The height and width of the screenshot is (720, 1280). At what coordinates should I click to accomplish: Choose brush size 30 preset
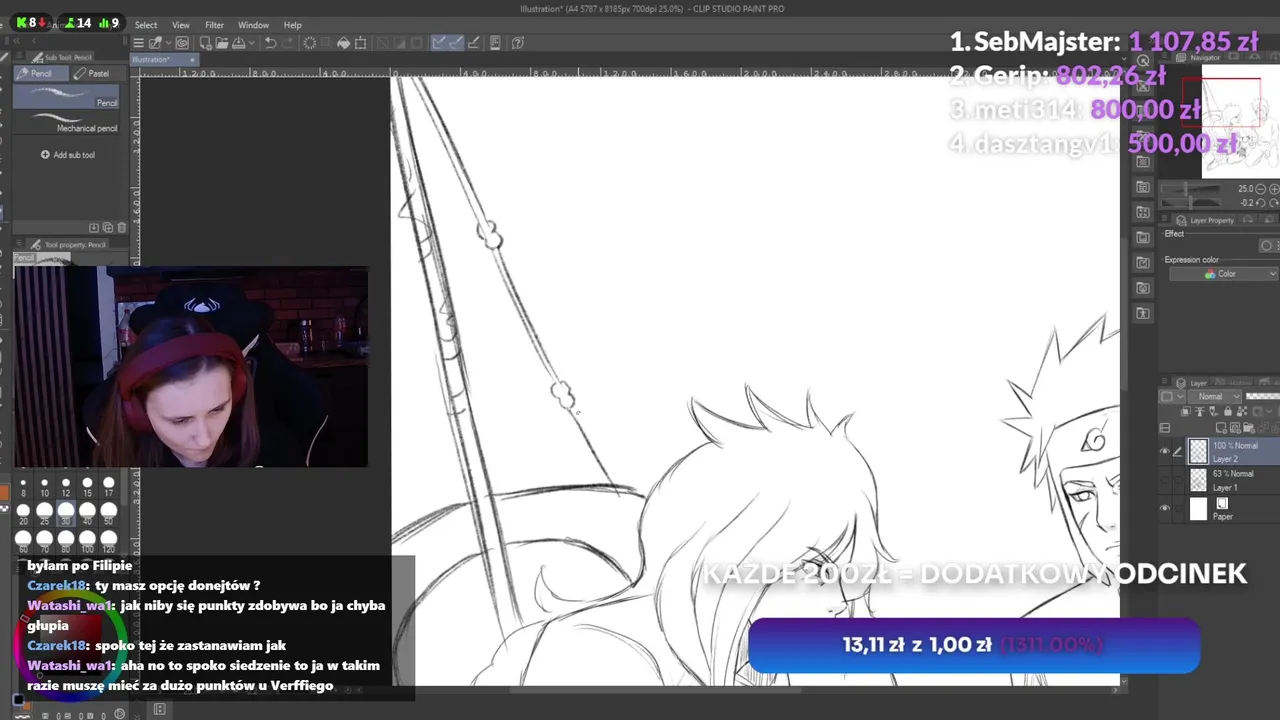(66, 514)
